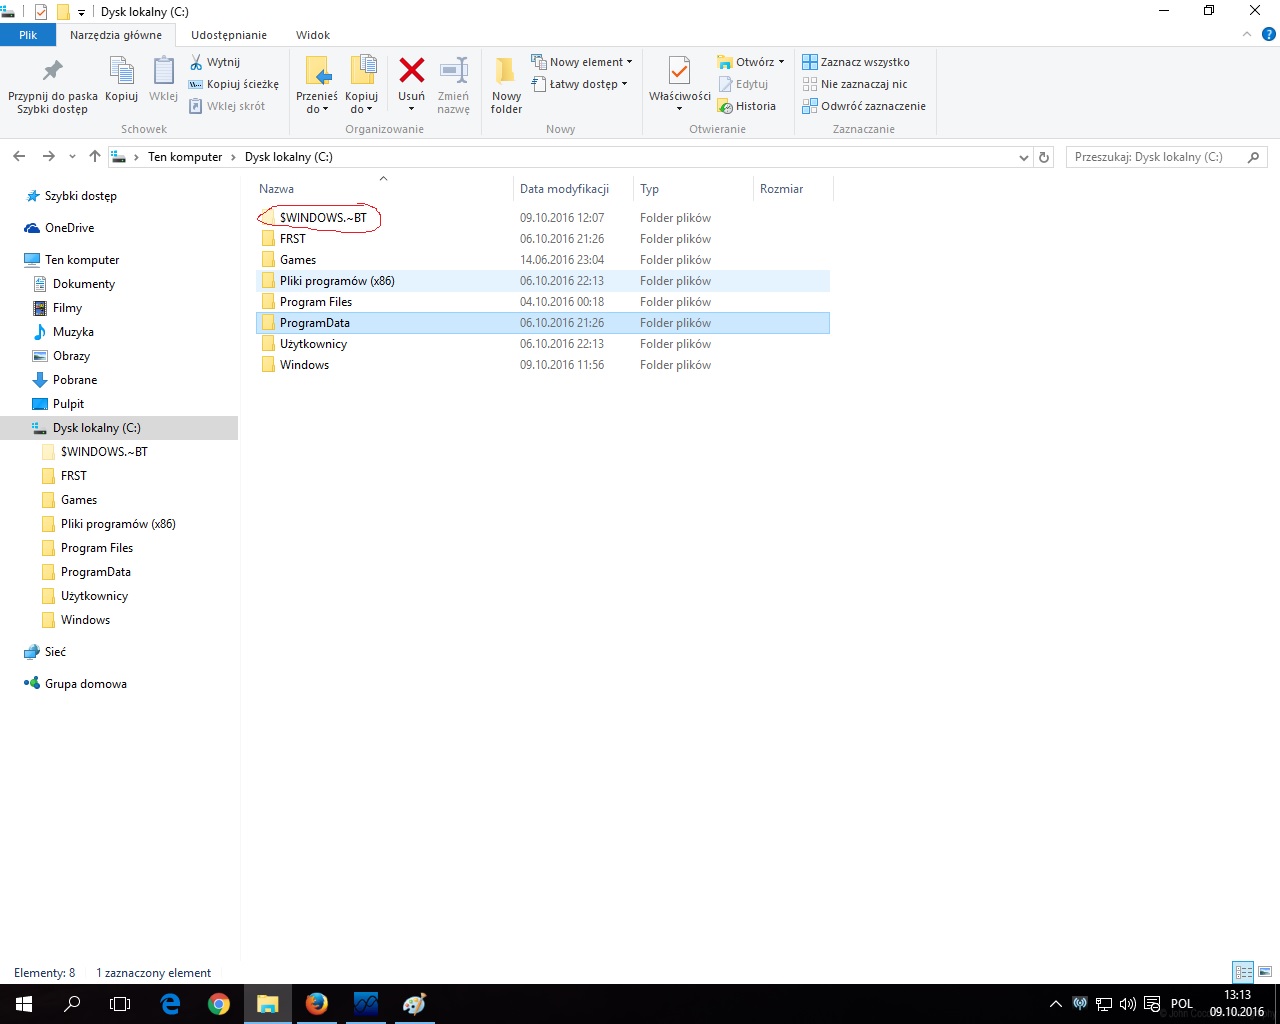
Task: Go up one folder level arrow
Action: [95, 156]
